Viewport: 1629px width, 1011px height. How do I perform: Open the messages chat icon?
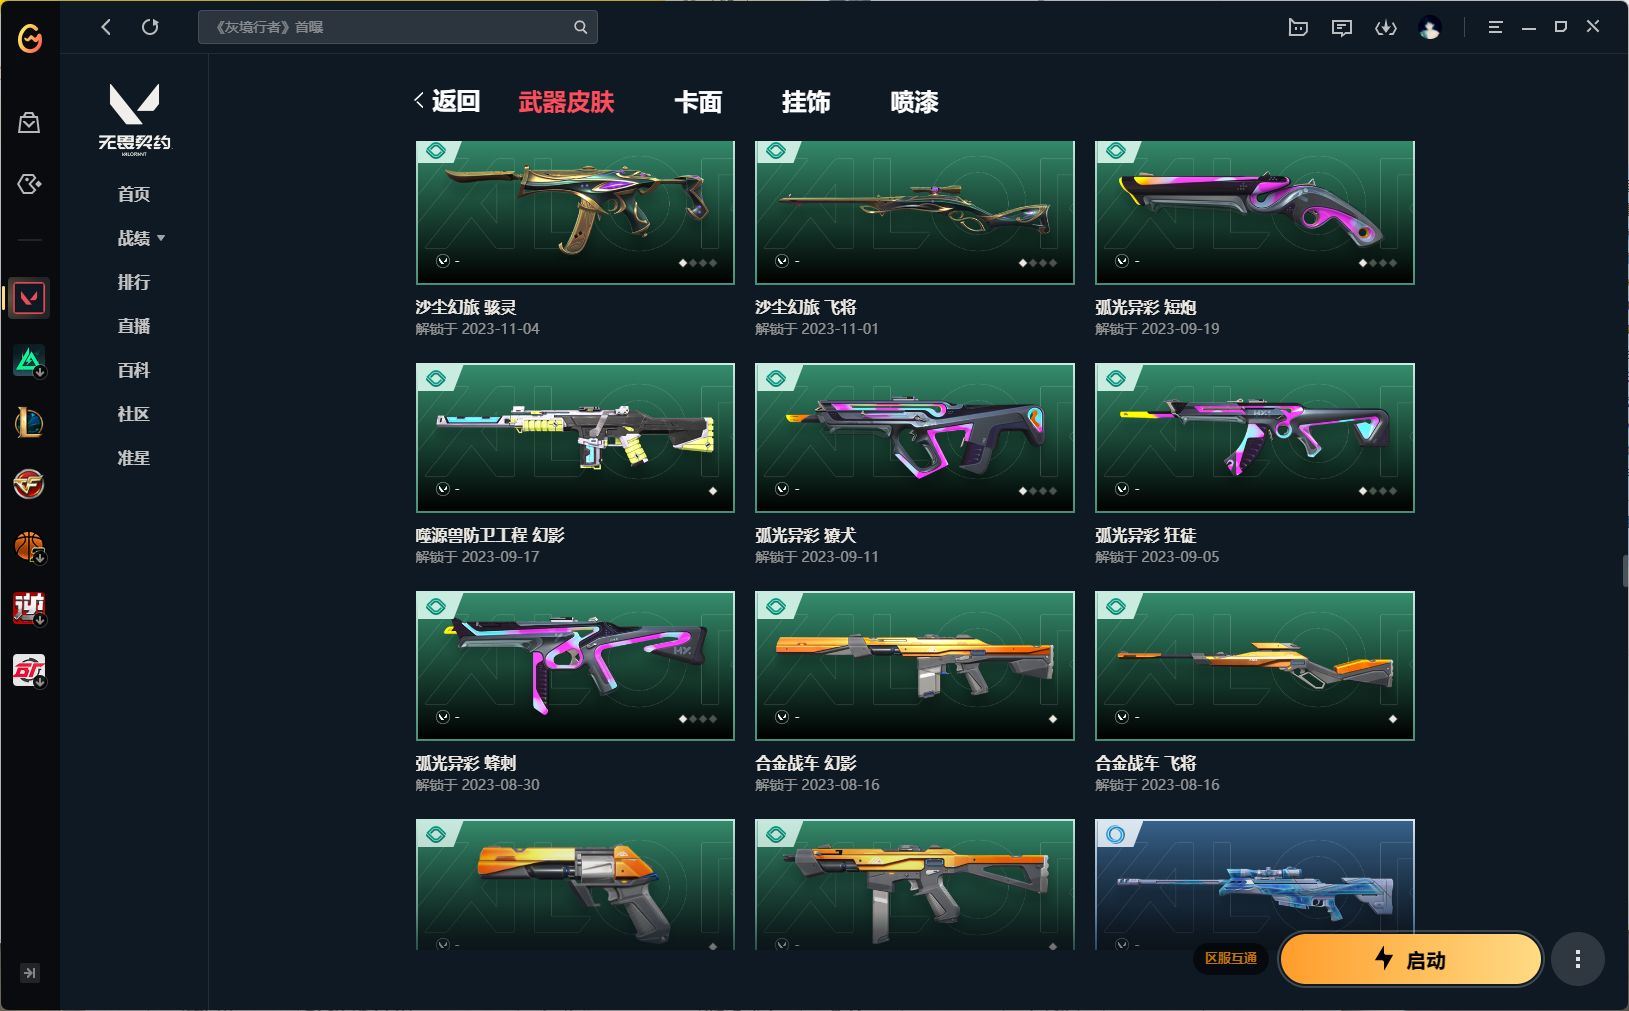click(1342, 28)
